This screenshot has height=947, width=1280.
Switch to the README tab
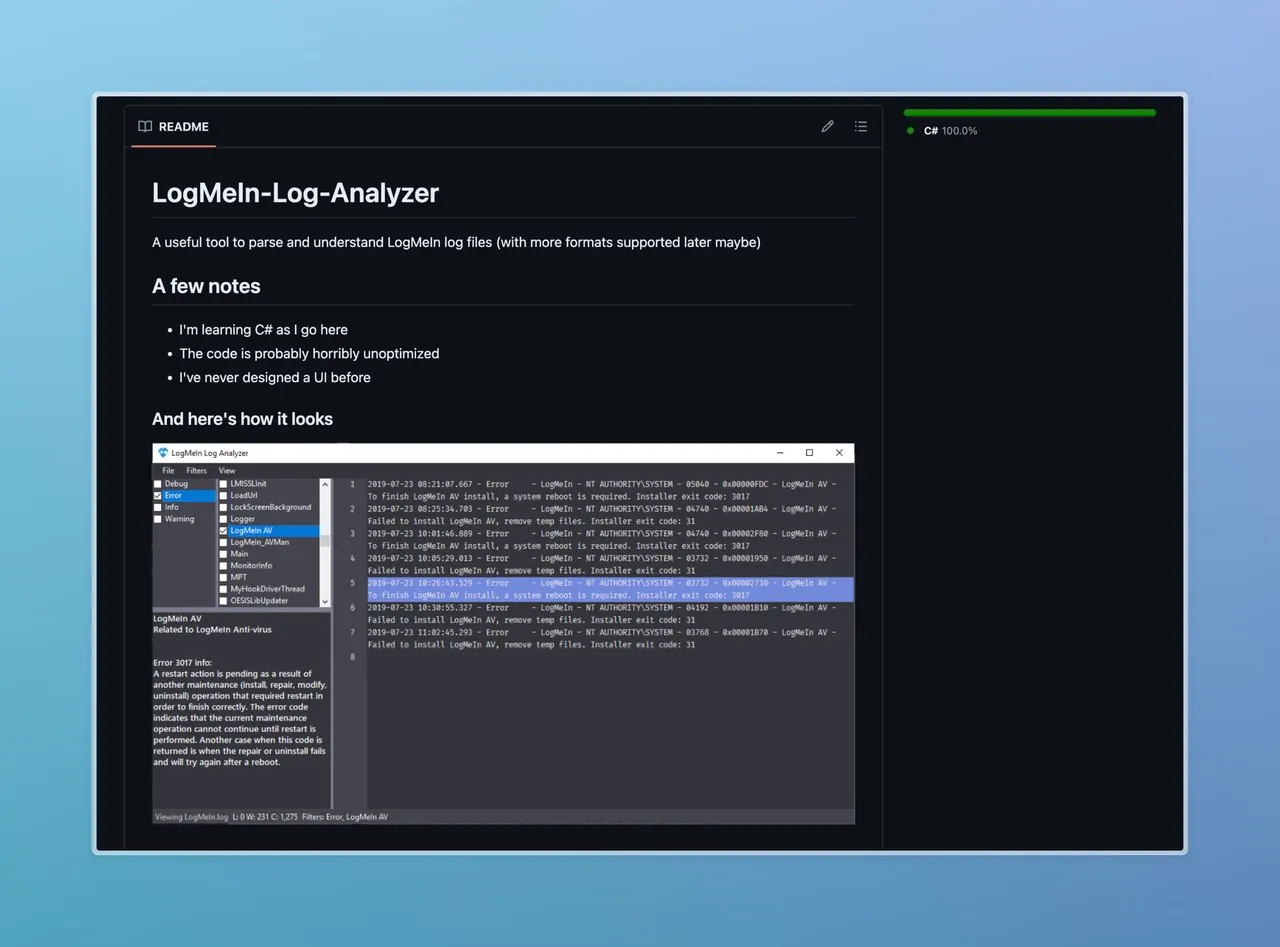[173, 127]
